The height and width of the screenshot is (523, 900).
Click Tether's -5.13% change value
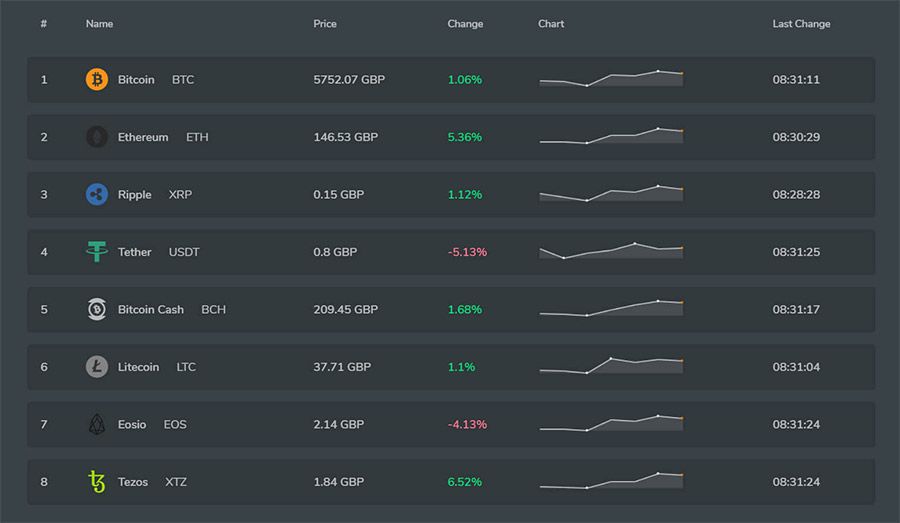point(467,252)
